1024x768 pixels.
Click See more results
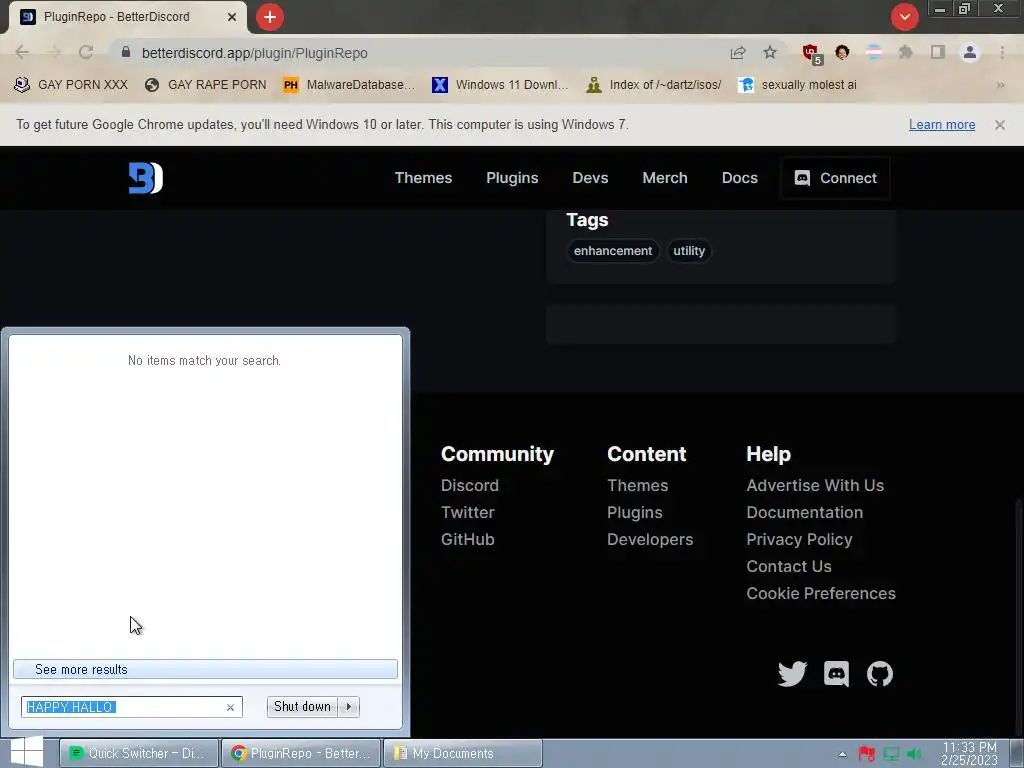point(205,669)
